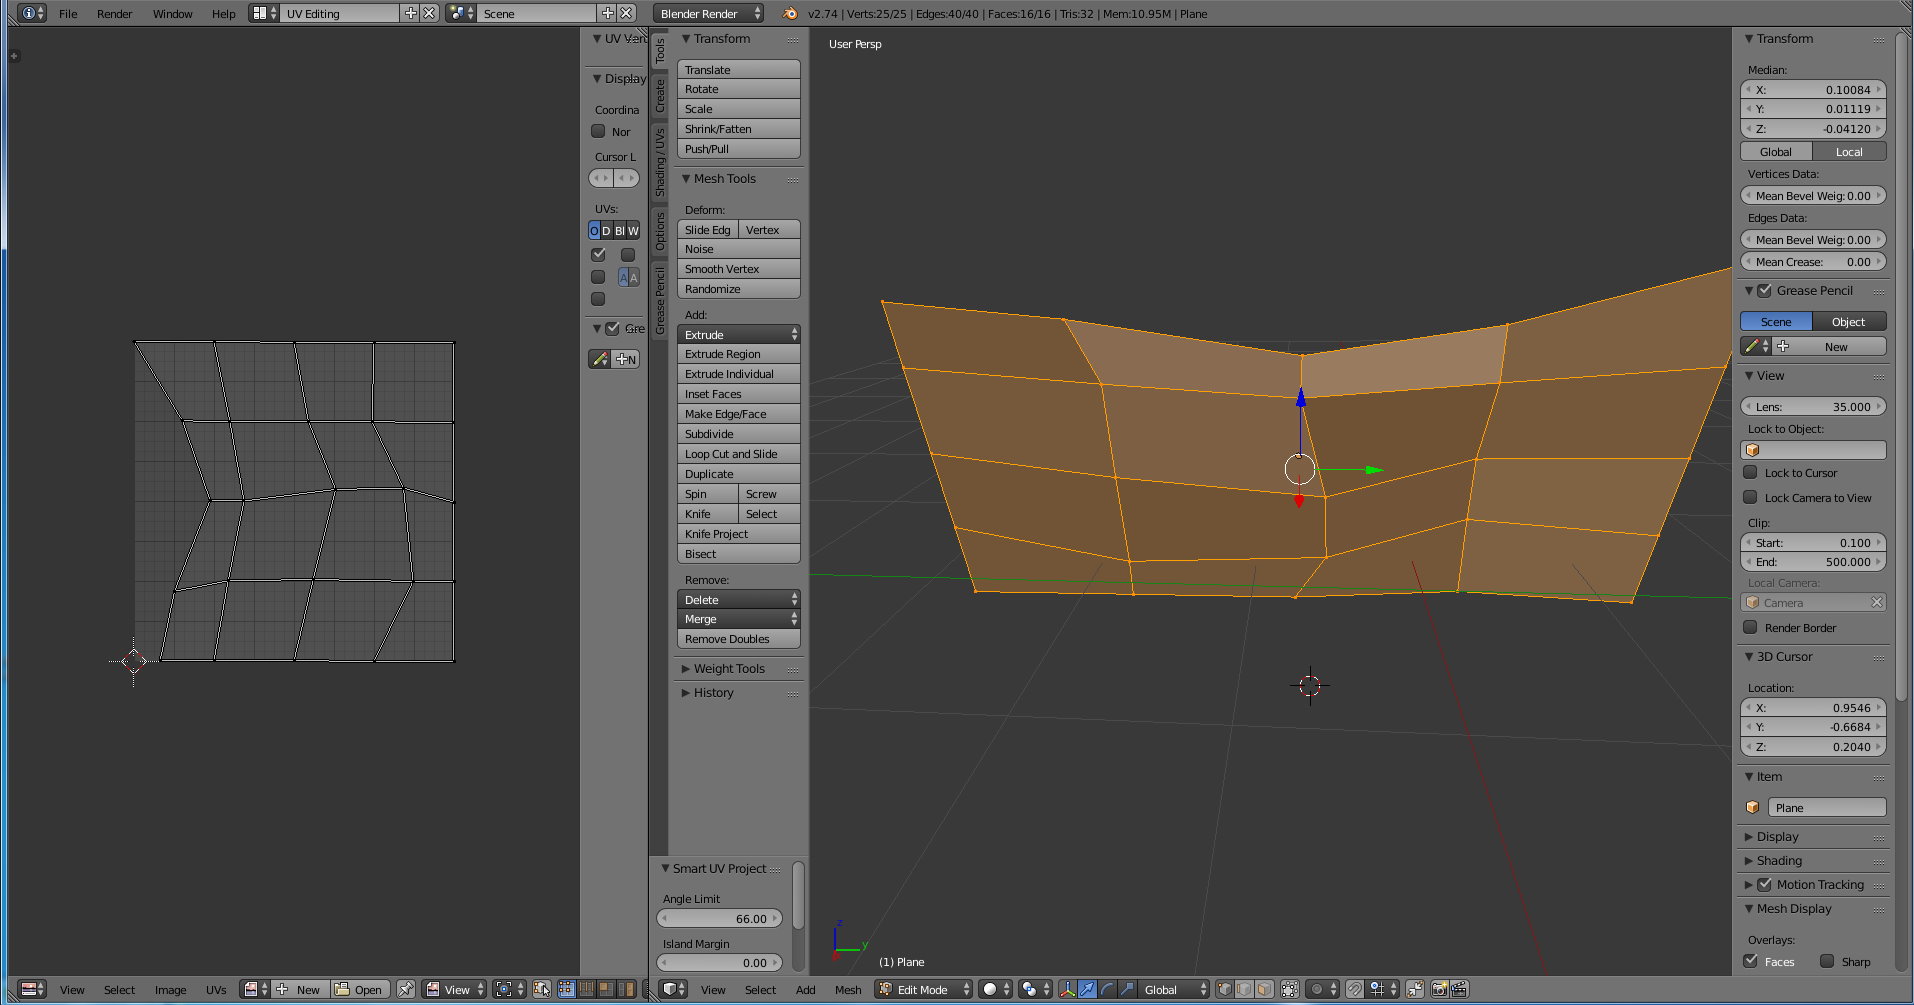Select Local transform orientation toggle

click(x=1849, y=152)
